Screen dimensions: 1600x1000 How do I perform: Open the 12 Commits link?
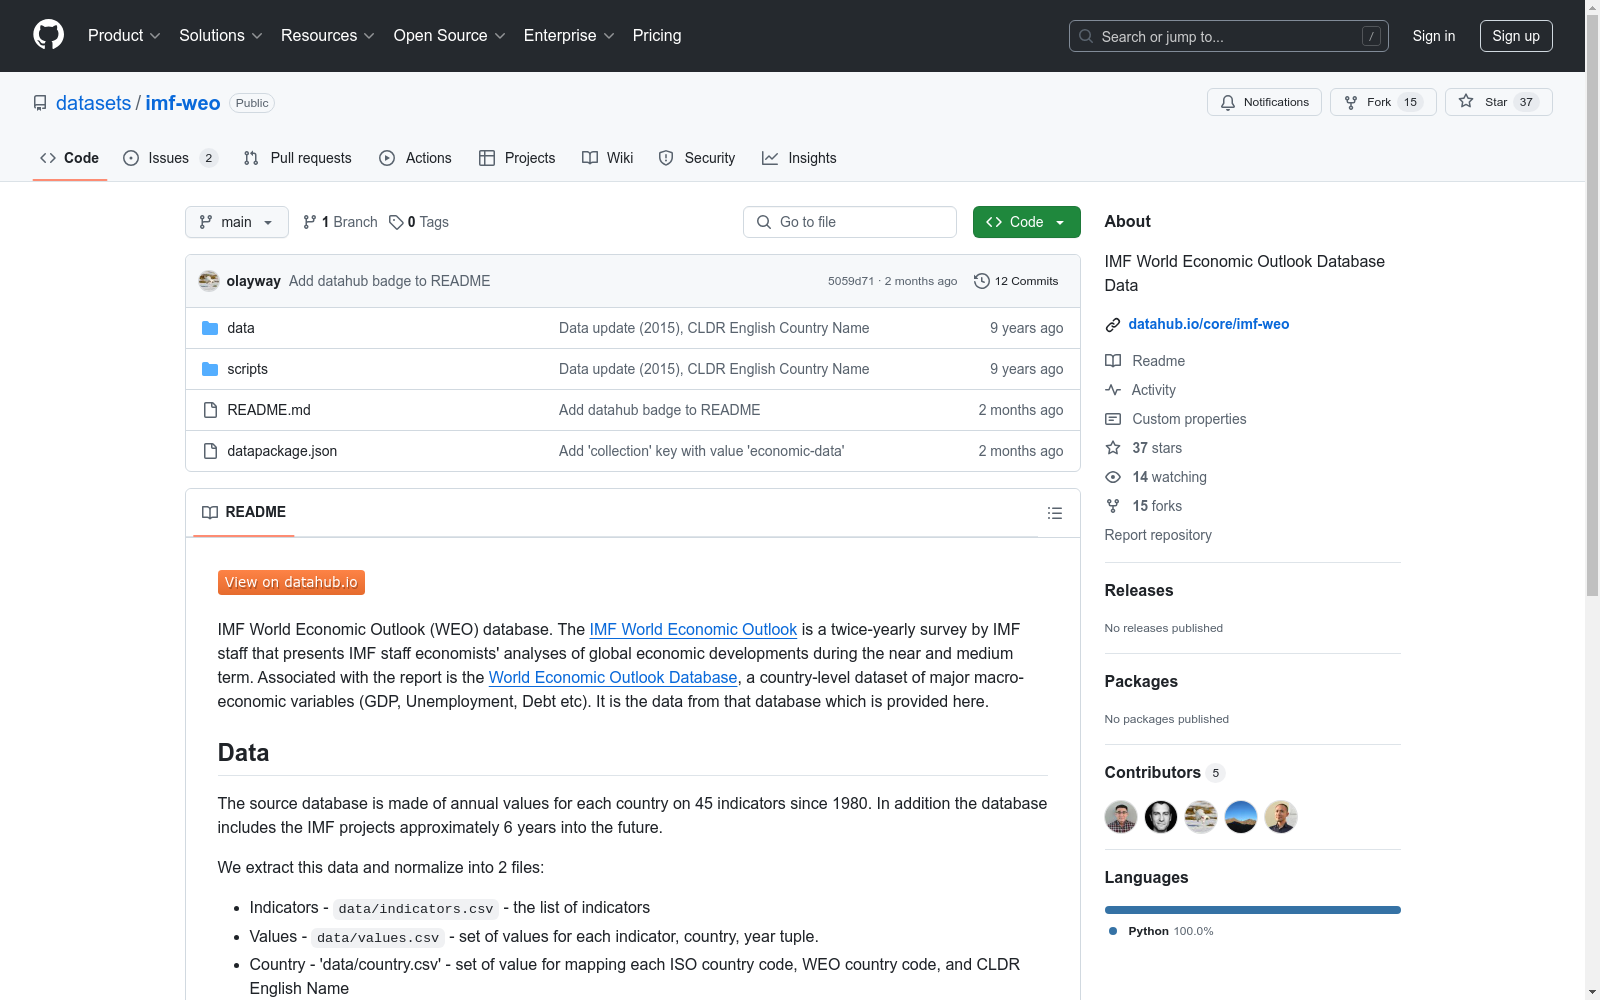1016,281
